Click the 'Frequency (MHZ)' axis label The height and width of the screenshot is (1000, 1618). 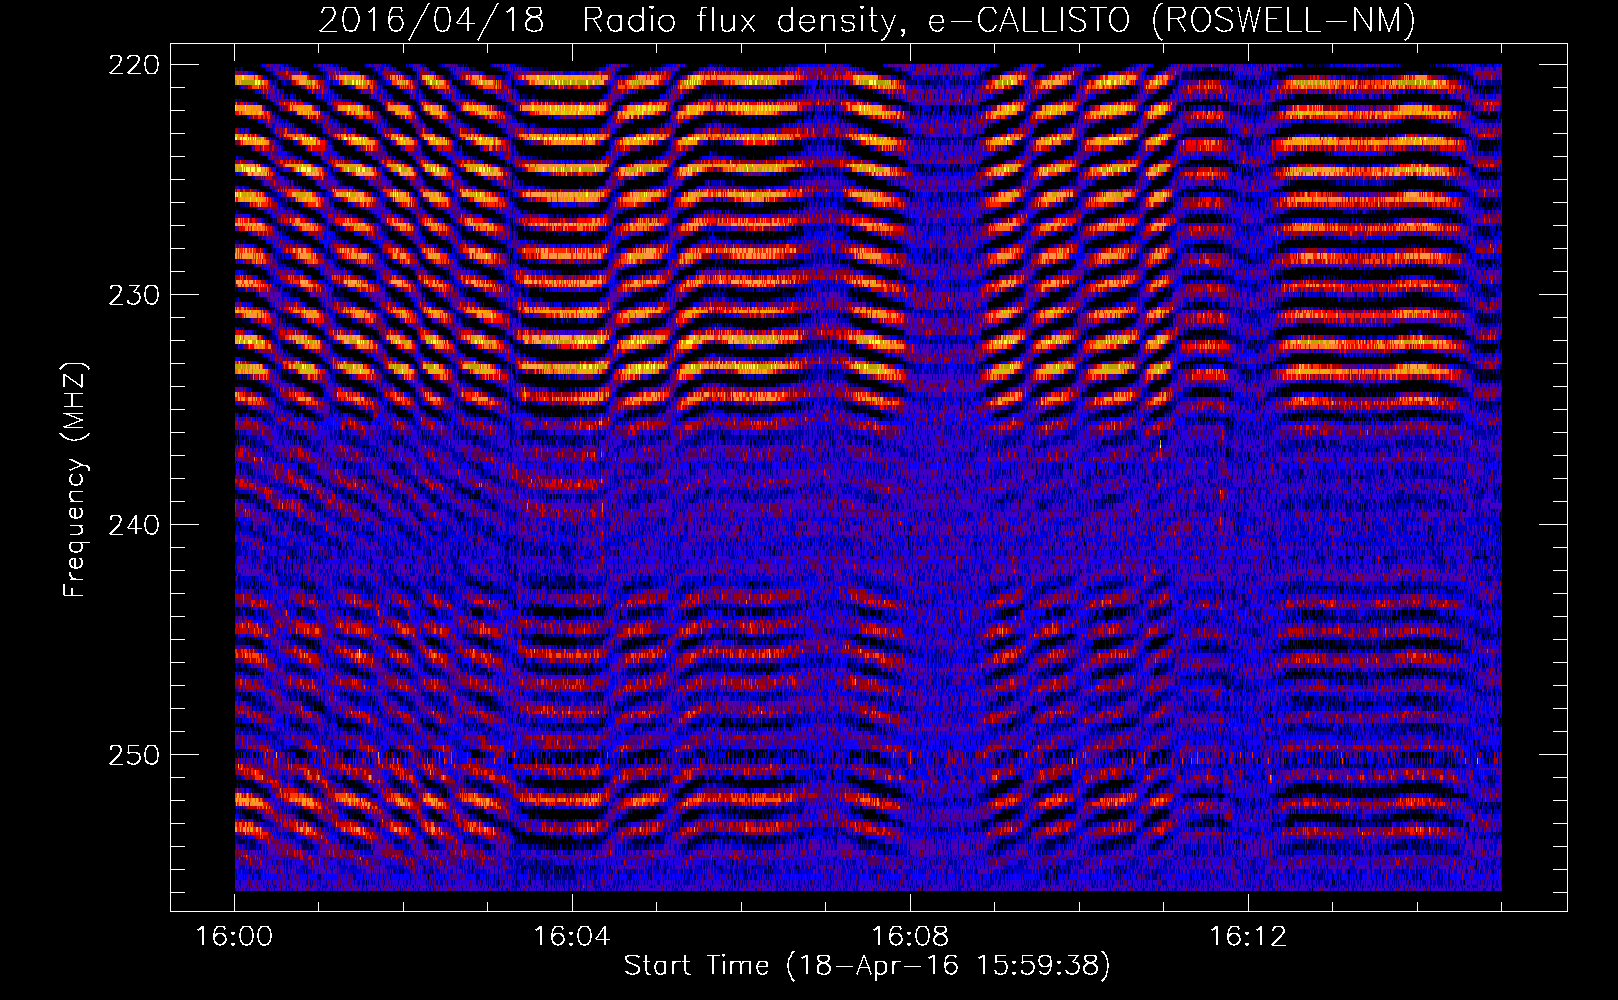[75, 479]
